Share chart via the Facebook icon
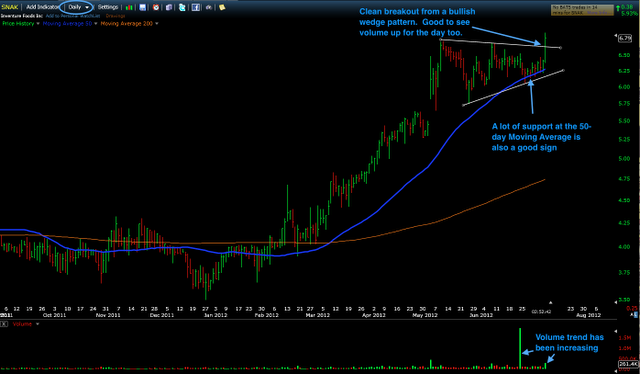This screenshot has width=640, height=374. [196, 7]
